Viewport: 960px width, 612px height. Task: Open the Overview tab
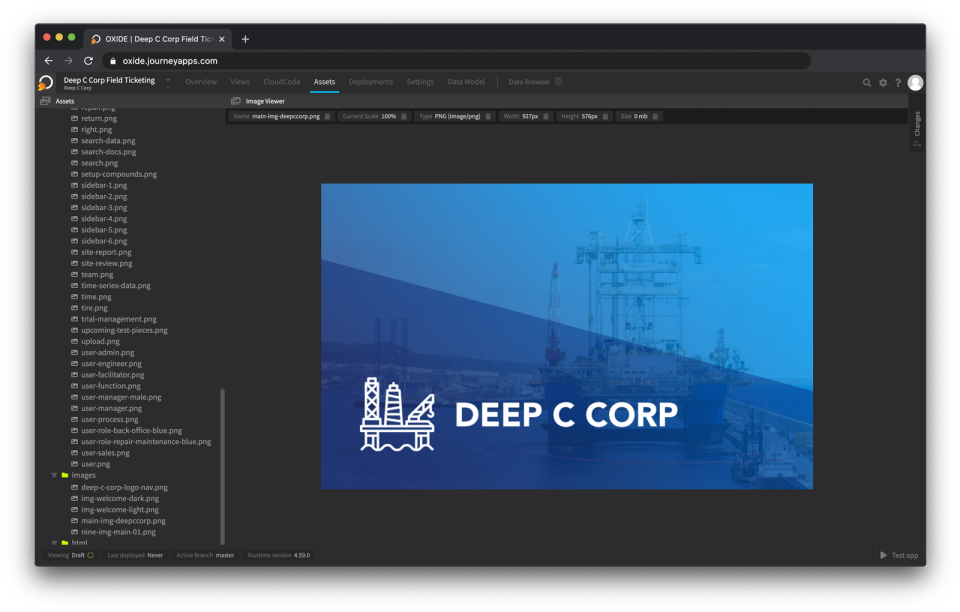coord(201,82)
